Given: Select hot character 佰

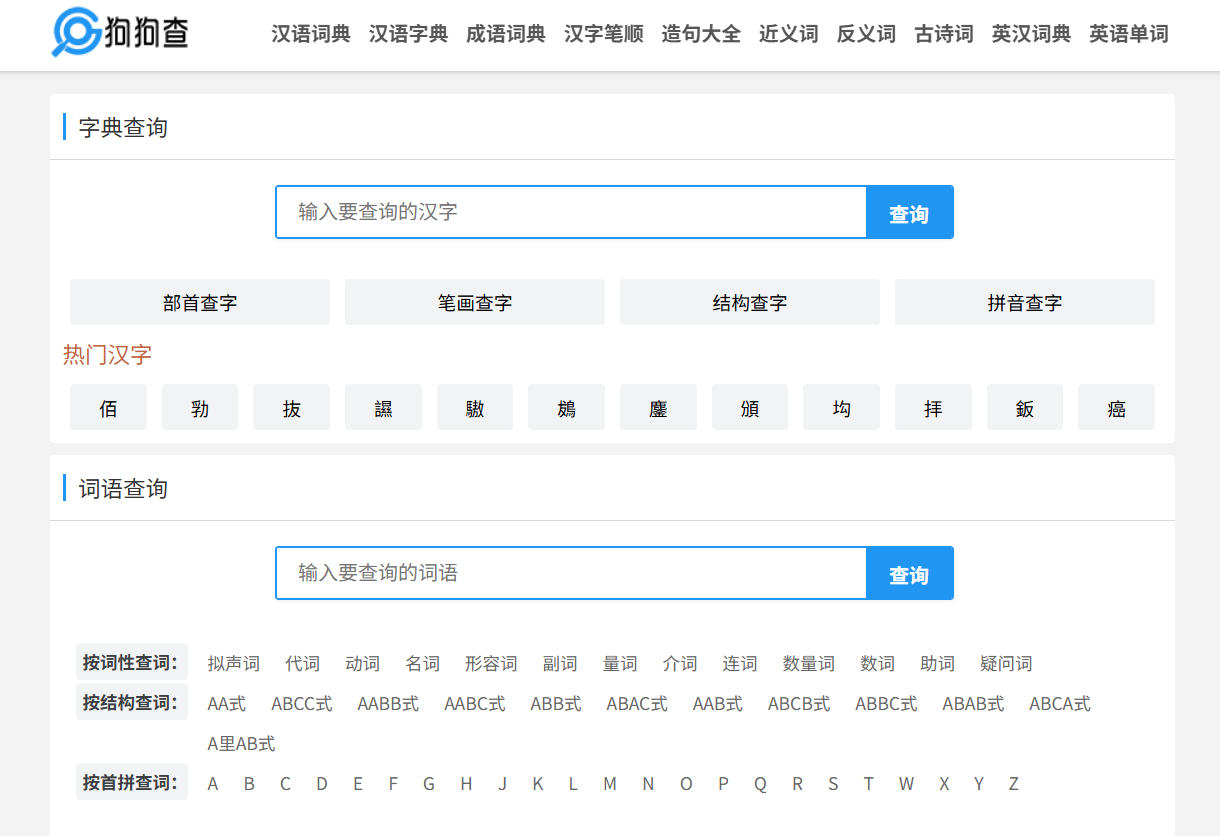Looking at the screenshot, I should pyautogui.click(x=108, y=407).
